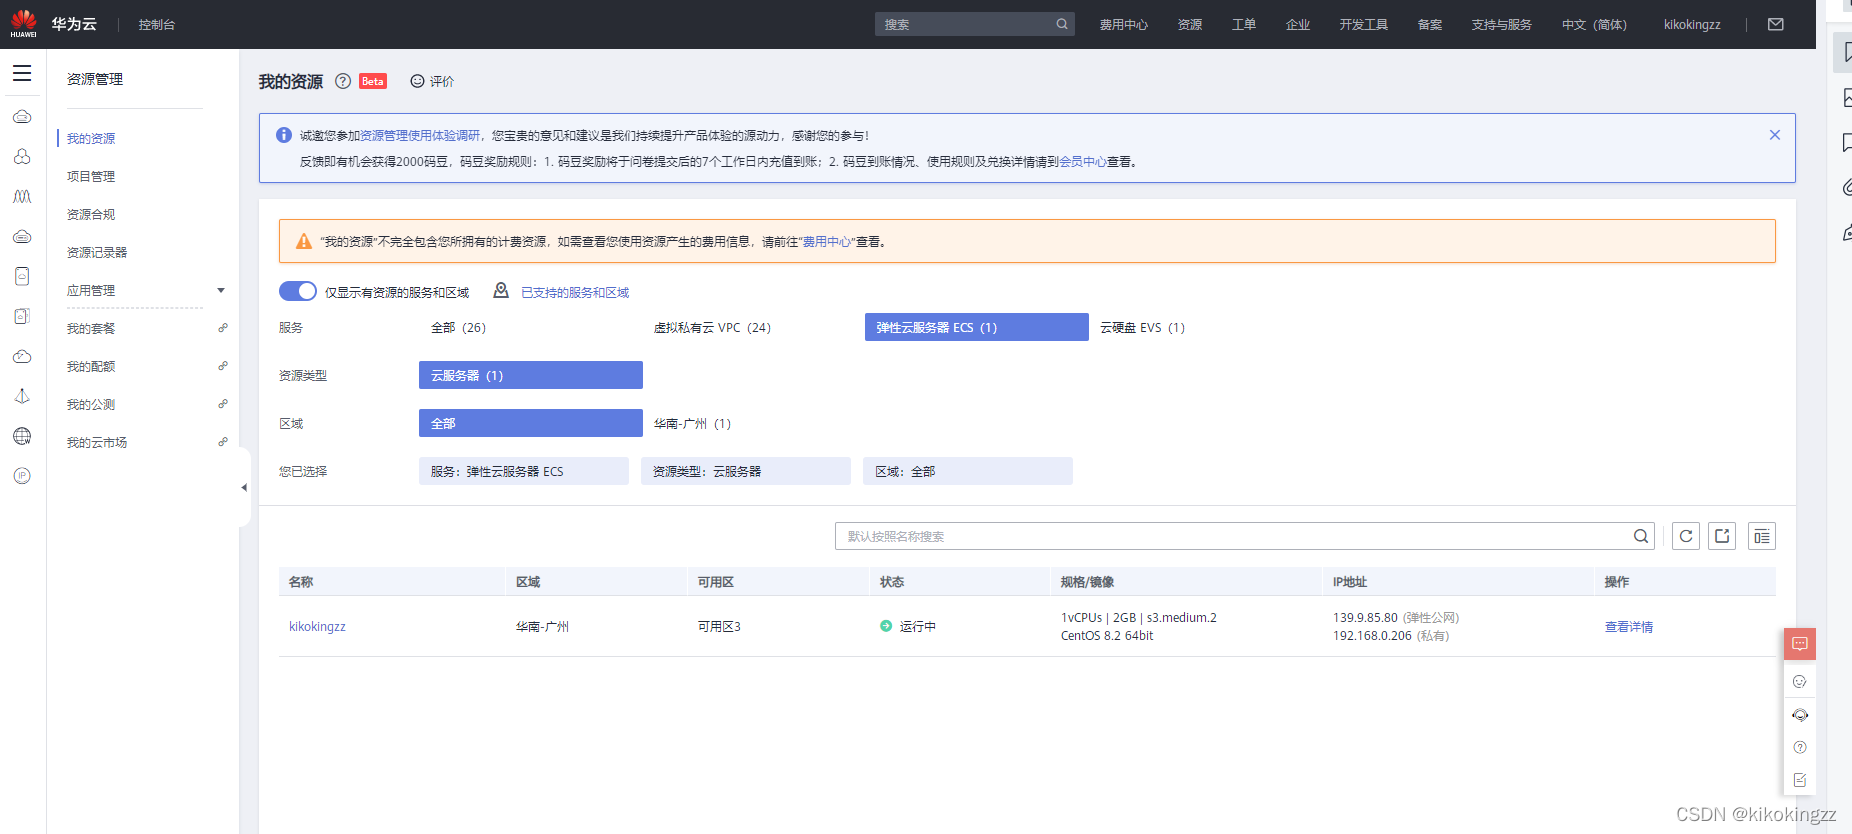Open 已支持的服务和区域 link

click(575, 292)
